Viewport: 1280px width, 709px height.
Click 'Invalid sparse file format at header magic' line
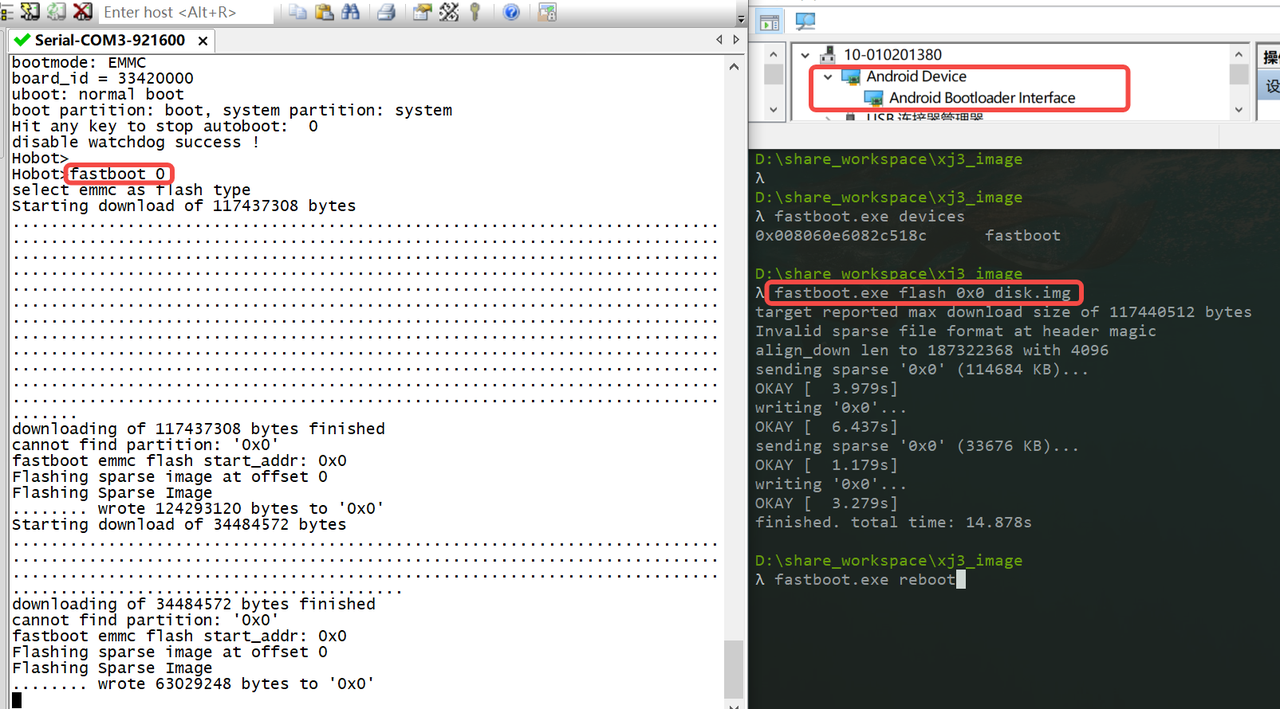click(955, 331)
